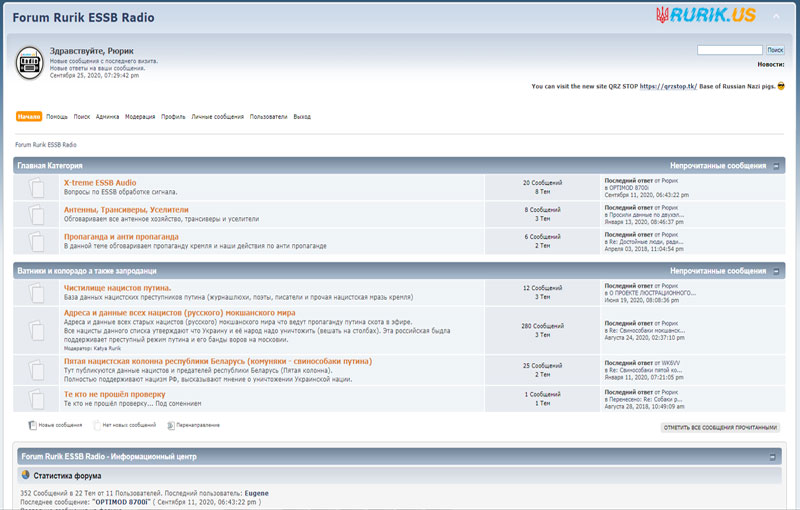Screen dimensions: 800x510
Task: Open the Модерация menu item
Action: click(x=140, y=117)
